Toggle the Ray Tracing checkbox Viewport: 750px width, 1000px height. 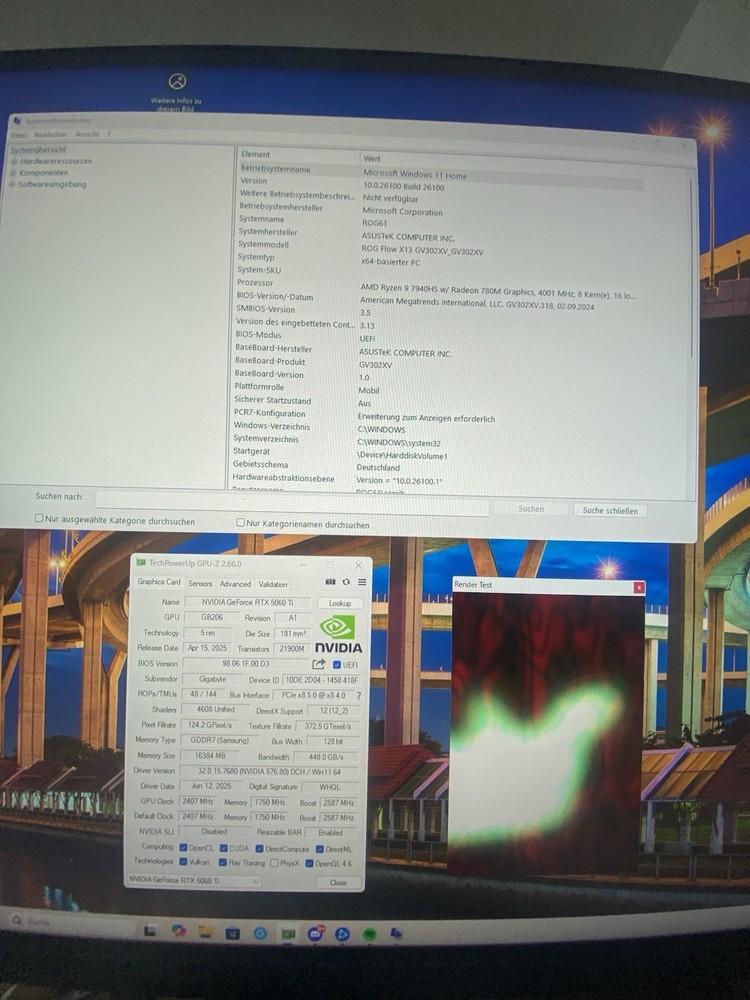(223, 862)
